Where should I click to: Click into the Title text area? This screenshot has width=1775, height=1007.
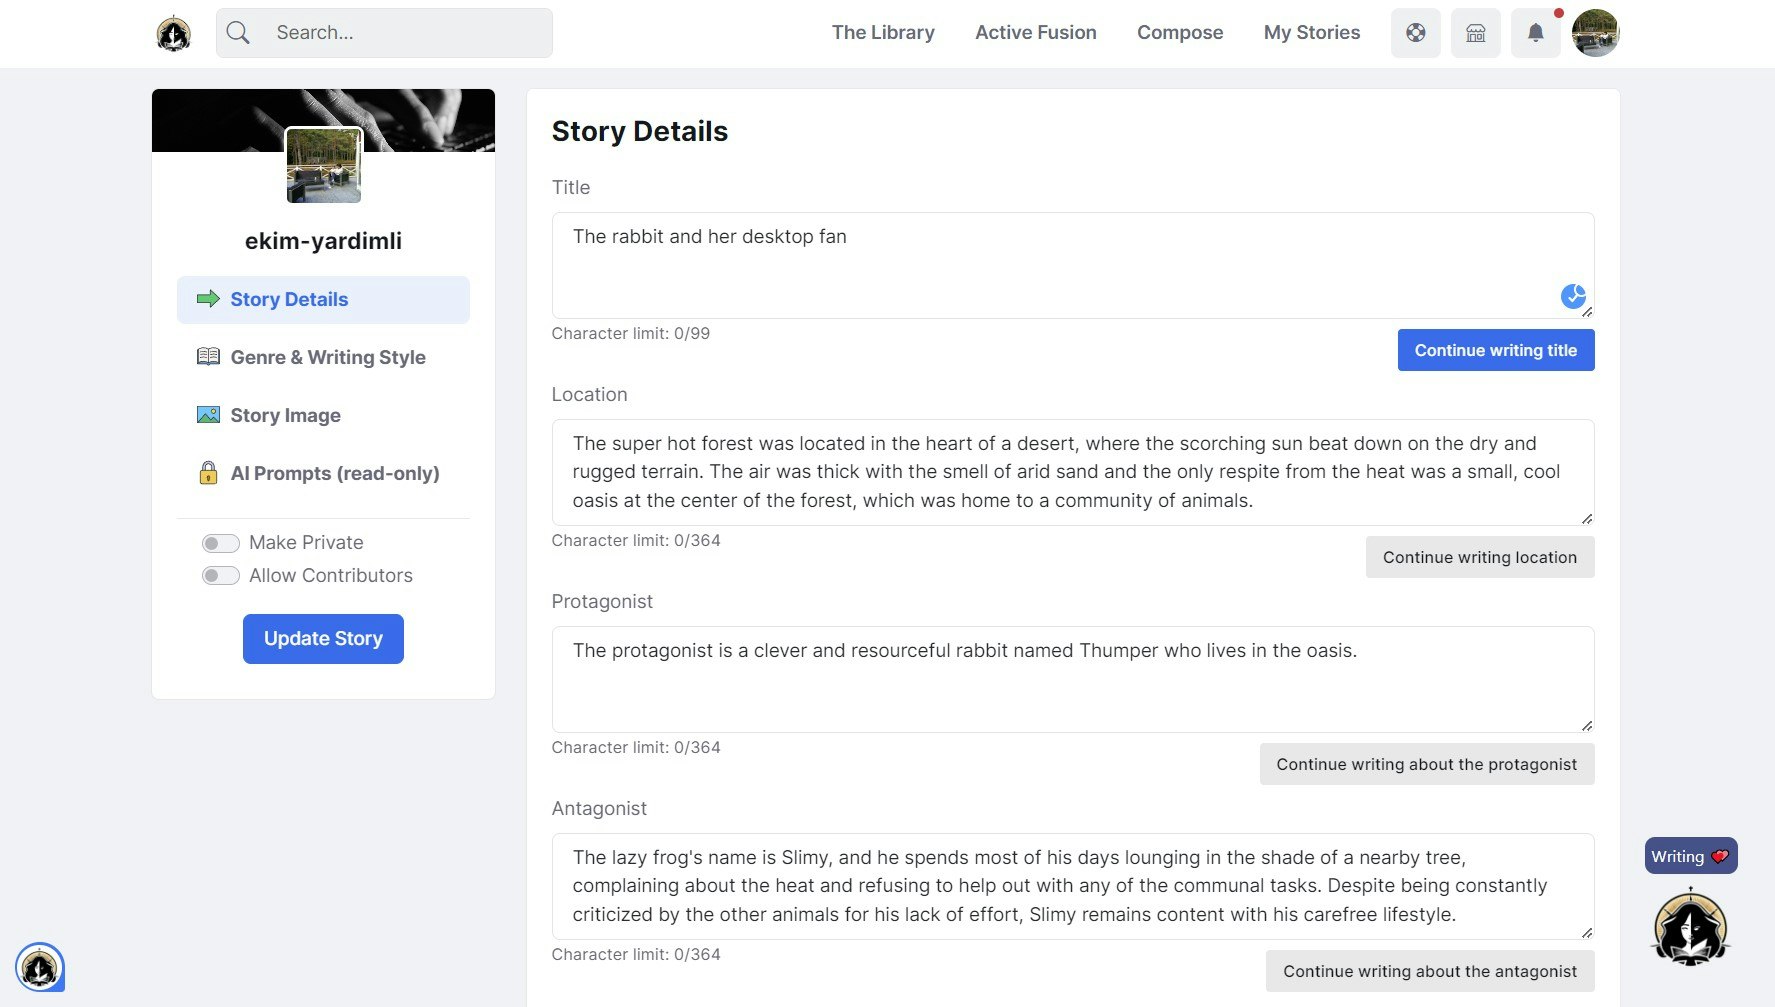tap(1073, 266)
